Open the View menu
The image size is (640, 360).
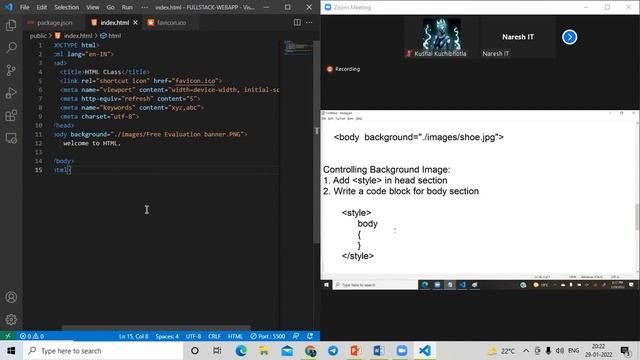tap(93, 7)
